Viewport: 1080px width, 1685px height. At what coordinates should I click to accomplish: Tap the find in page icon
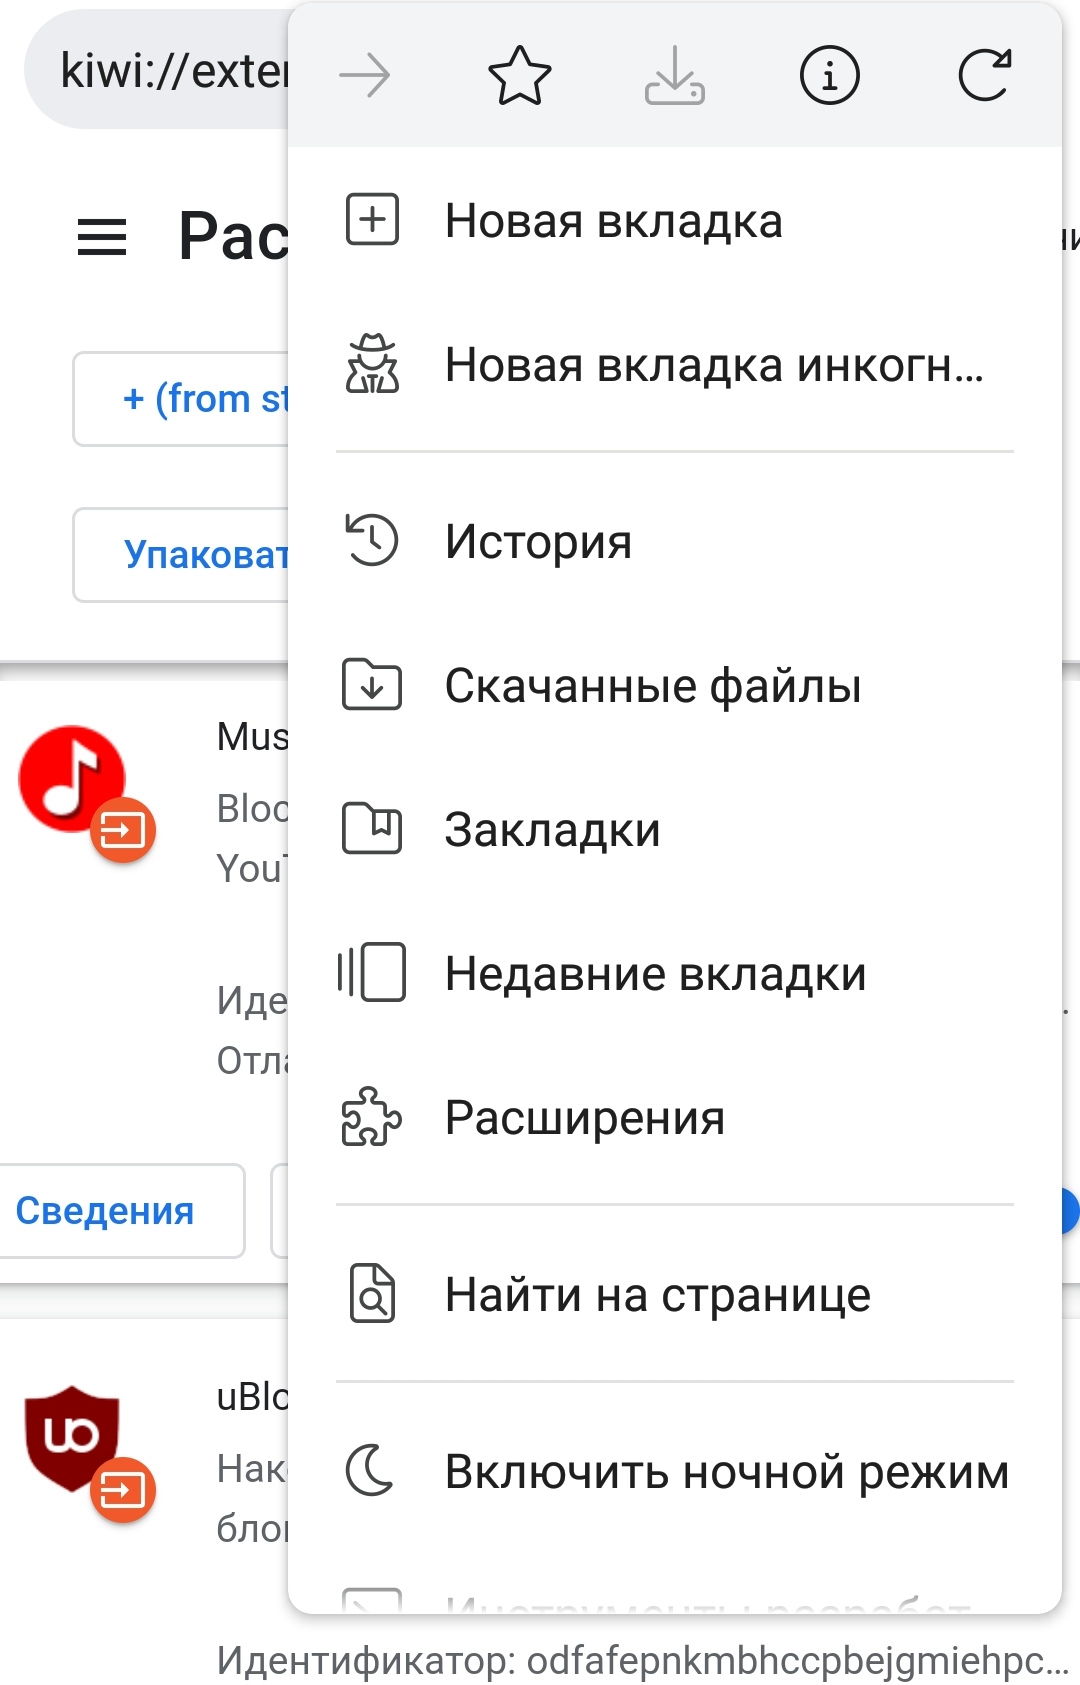coord(372,1294)
